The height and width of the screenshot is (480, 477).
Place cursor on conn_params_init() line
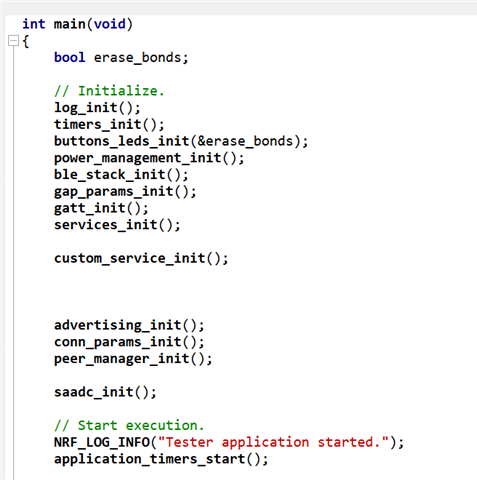click(129, 342)
